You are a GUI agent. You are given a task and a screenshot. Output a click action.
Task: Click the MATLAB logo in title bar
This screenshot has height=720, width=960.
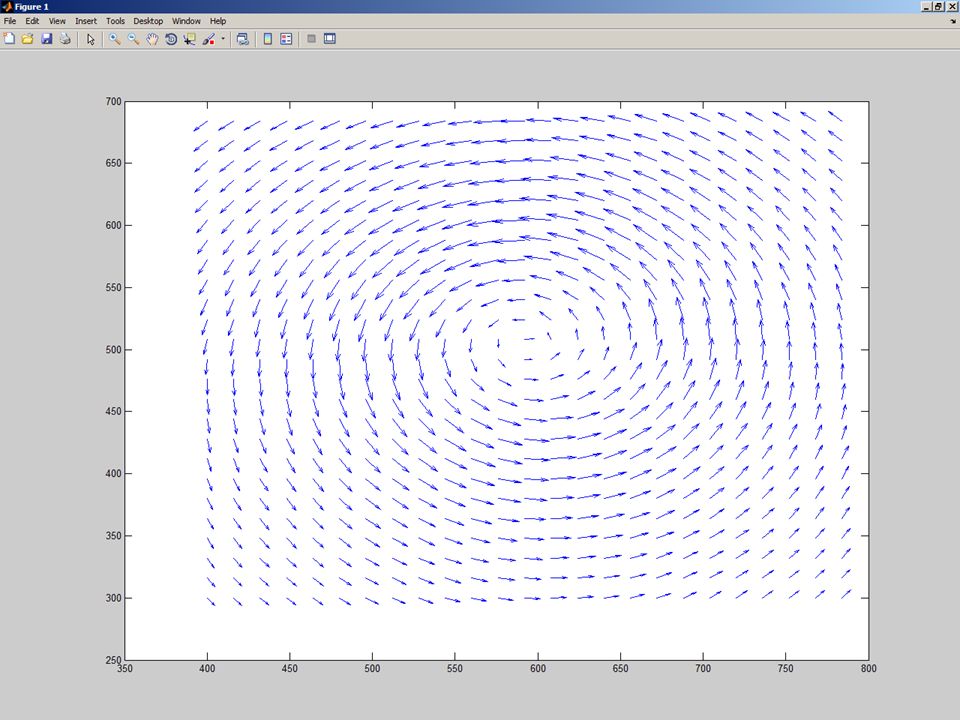pyautogui.click(x=7, y=7)
